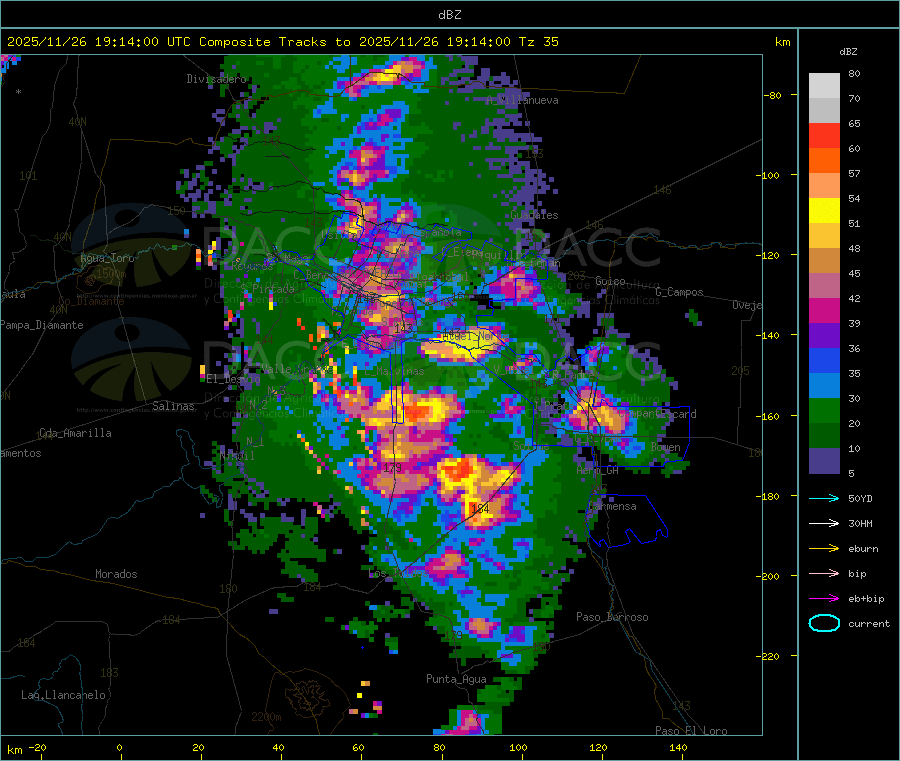Click the light gray top legend swatch
The width and height of the screenshot is (900, 761).
pos(824,86)
